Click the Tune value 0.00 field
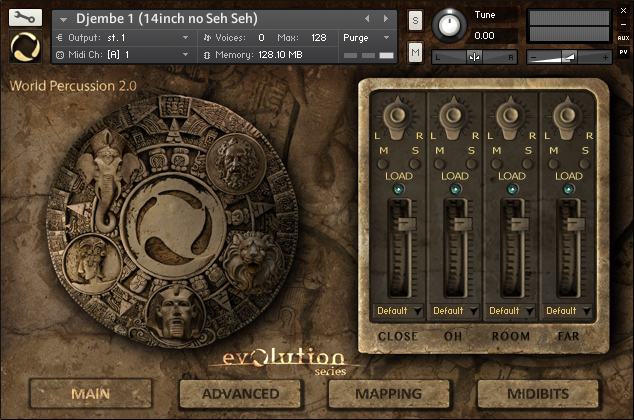The width and height of the screenshot is (634, 420). tap(484, 36)
